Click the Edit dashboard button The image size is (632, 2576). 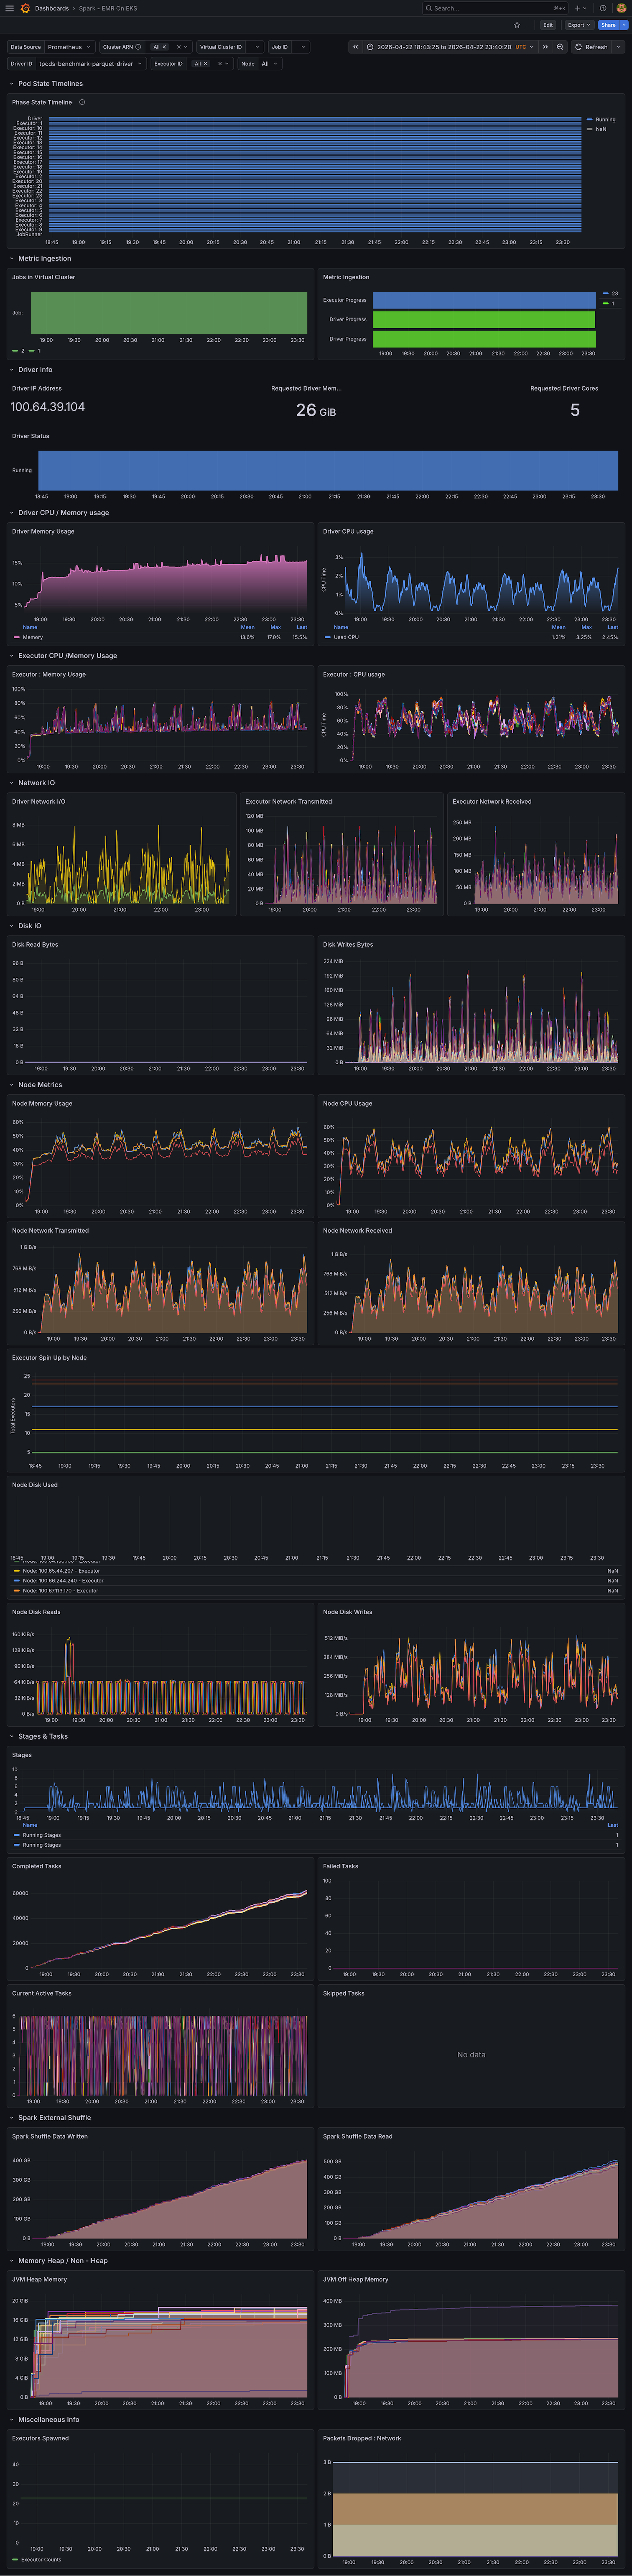[548, 25]
